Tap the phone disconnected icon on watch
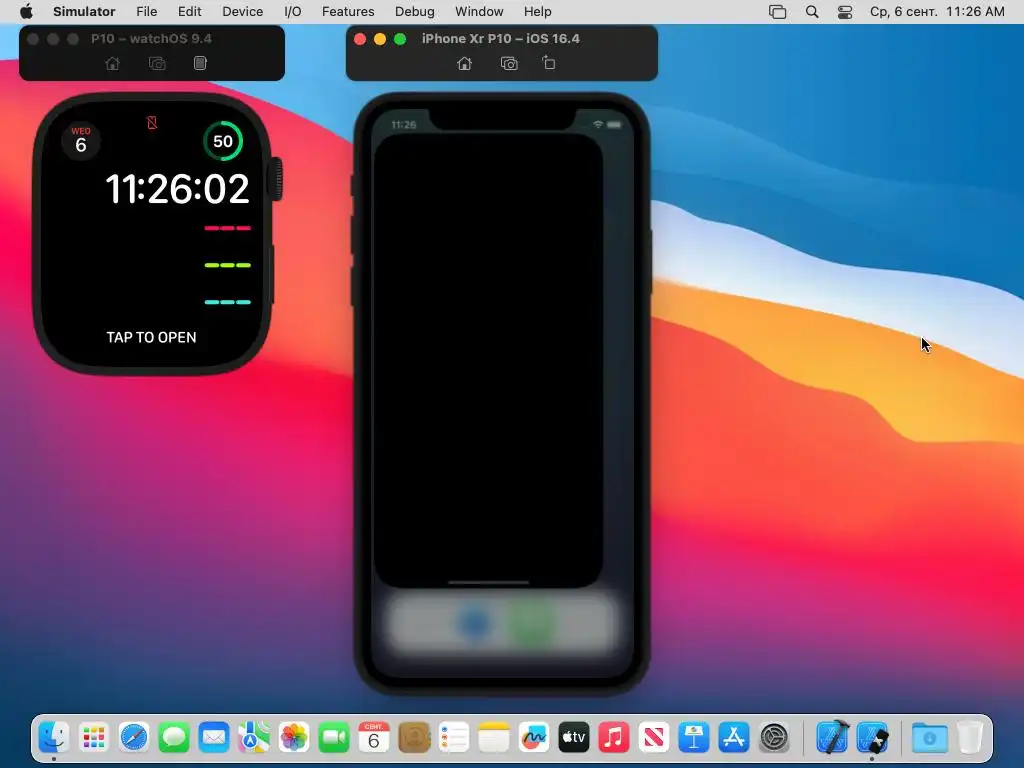Image resolution: width=1024 pixels, height=768 pixels. pyautogui.click(x=152, y=123)
